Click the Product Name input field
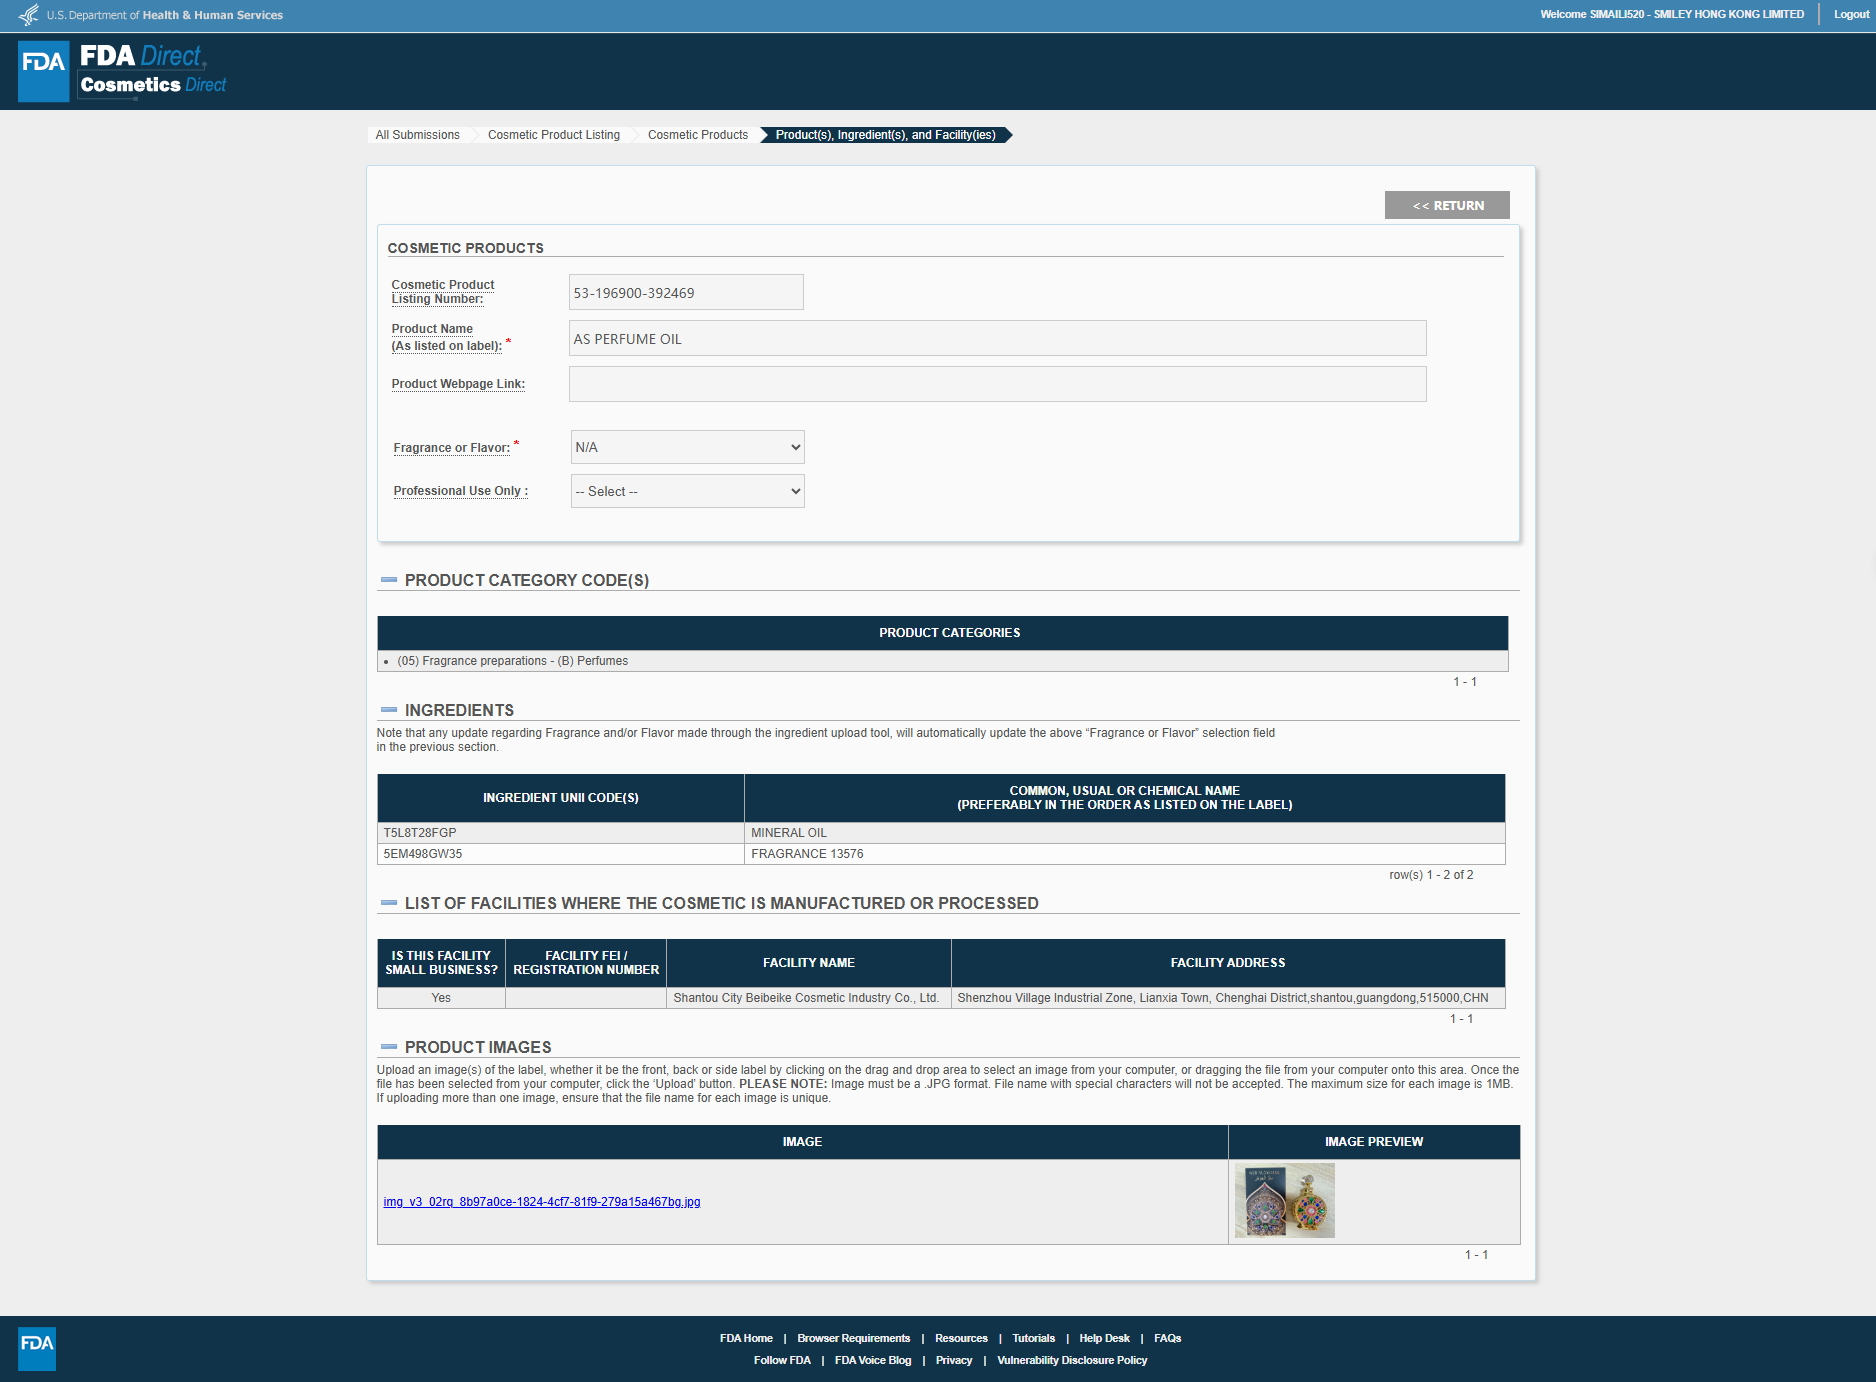The width and height of the screenshot is (1876, 1382). (997, 338)
